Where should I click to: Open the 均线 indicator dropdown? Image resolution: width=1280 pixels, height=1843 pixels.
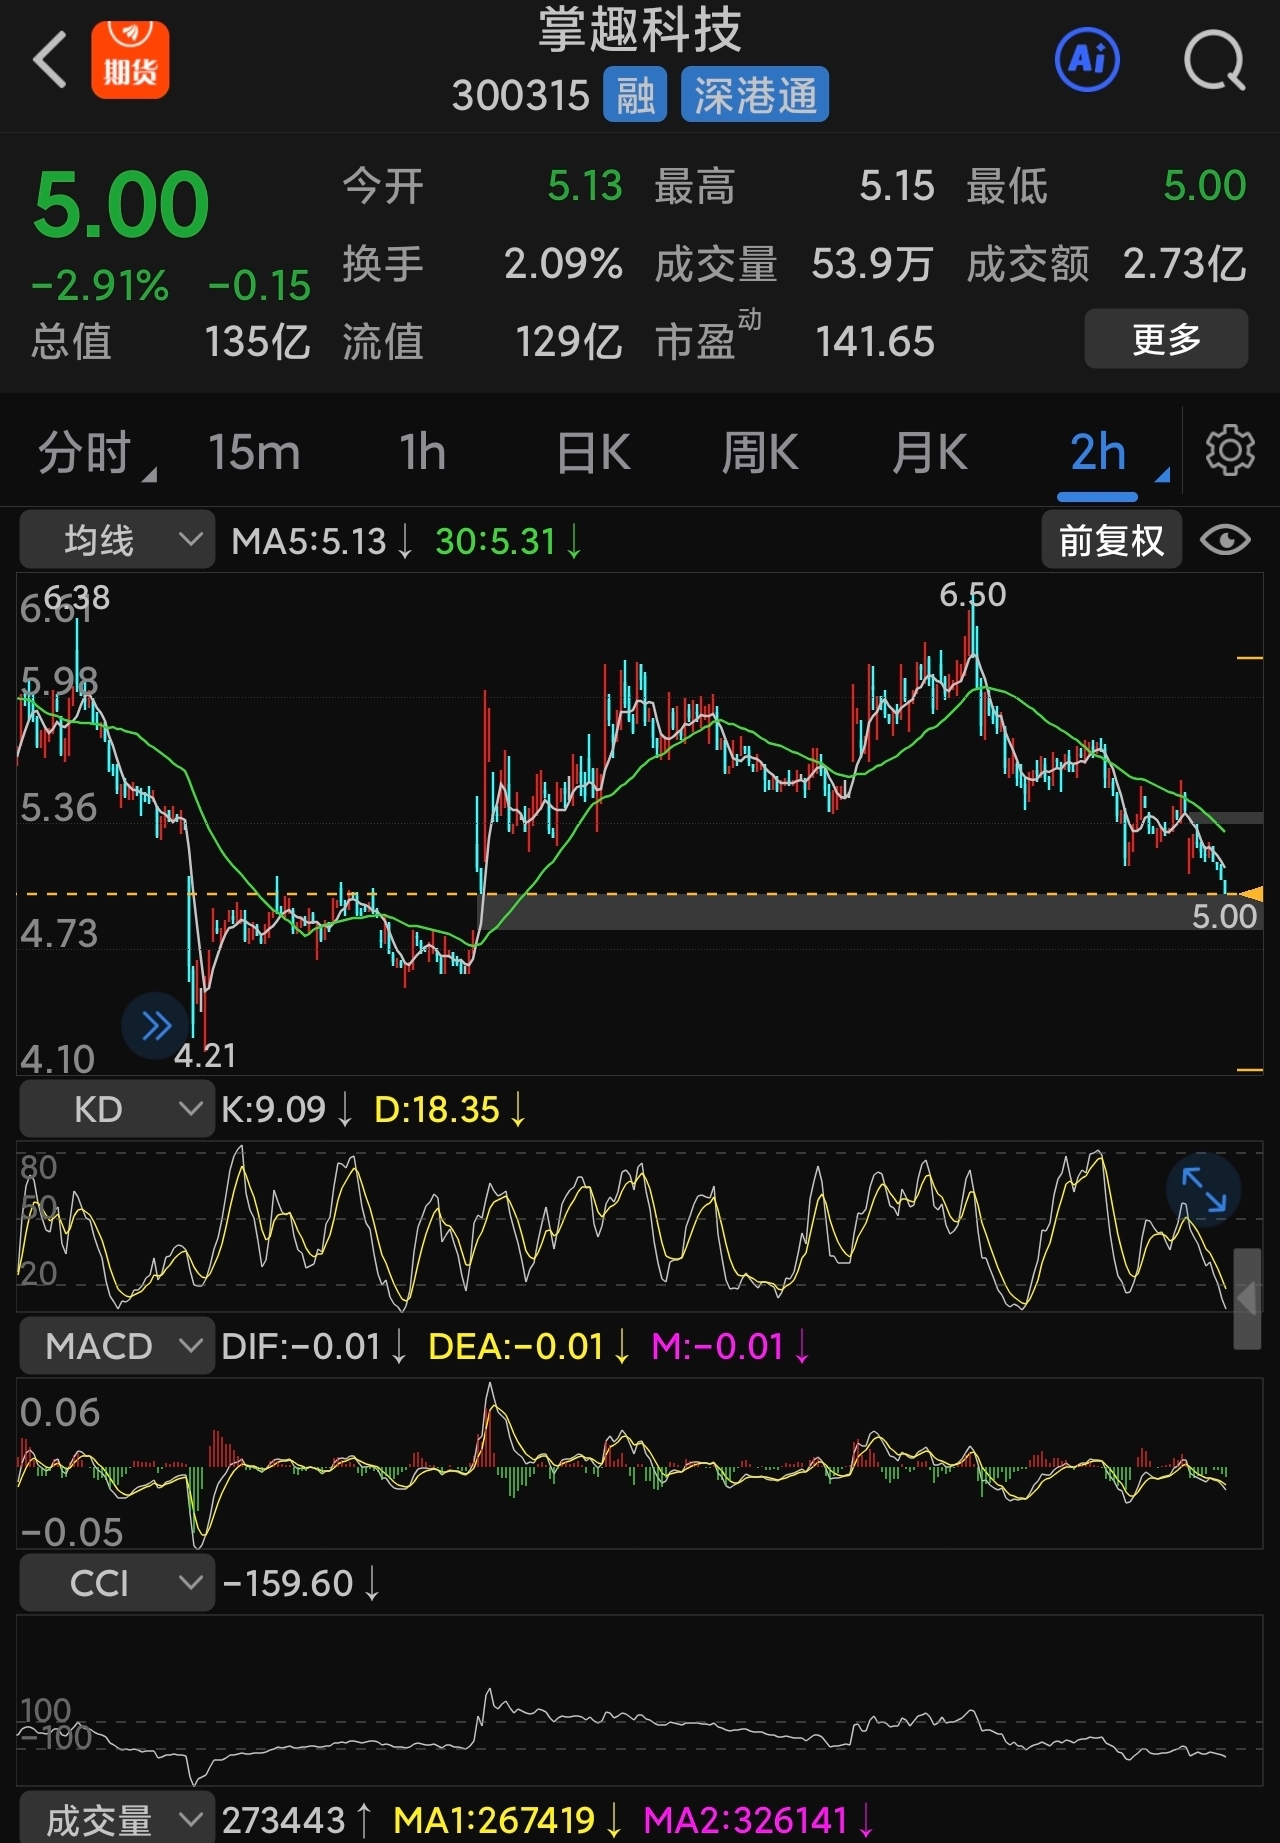pos(117,540)
